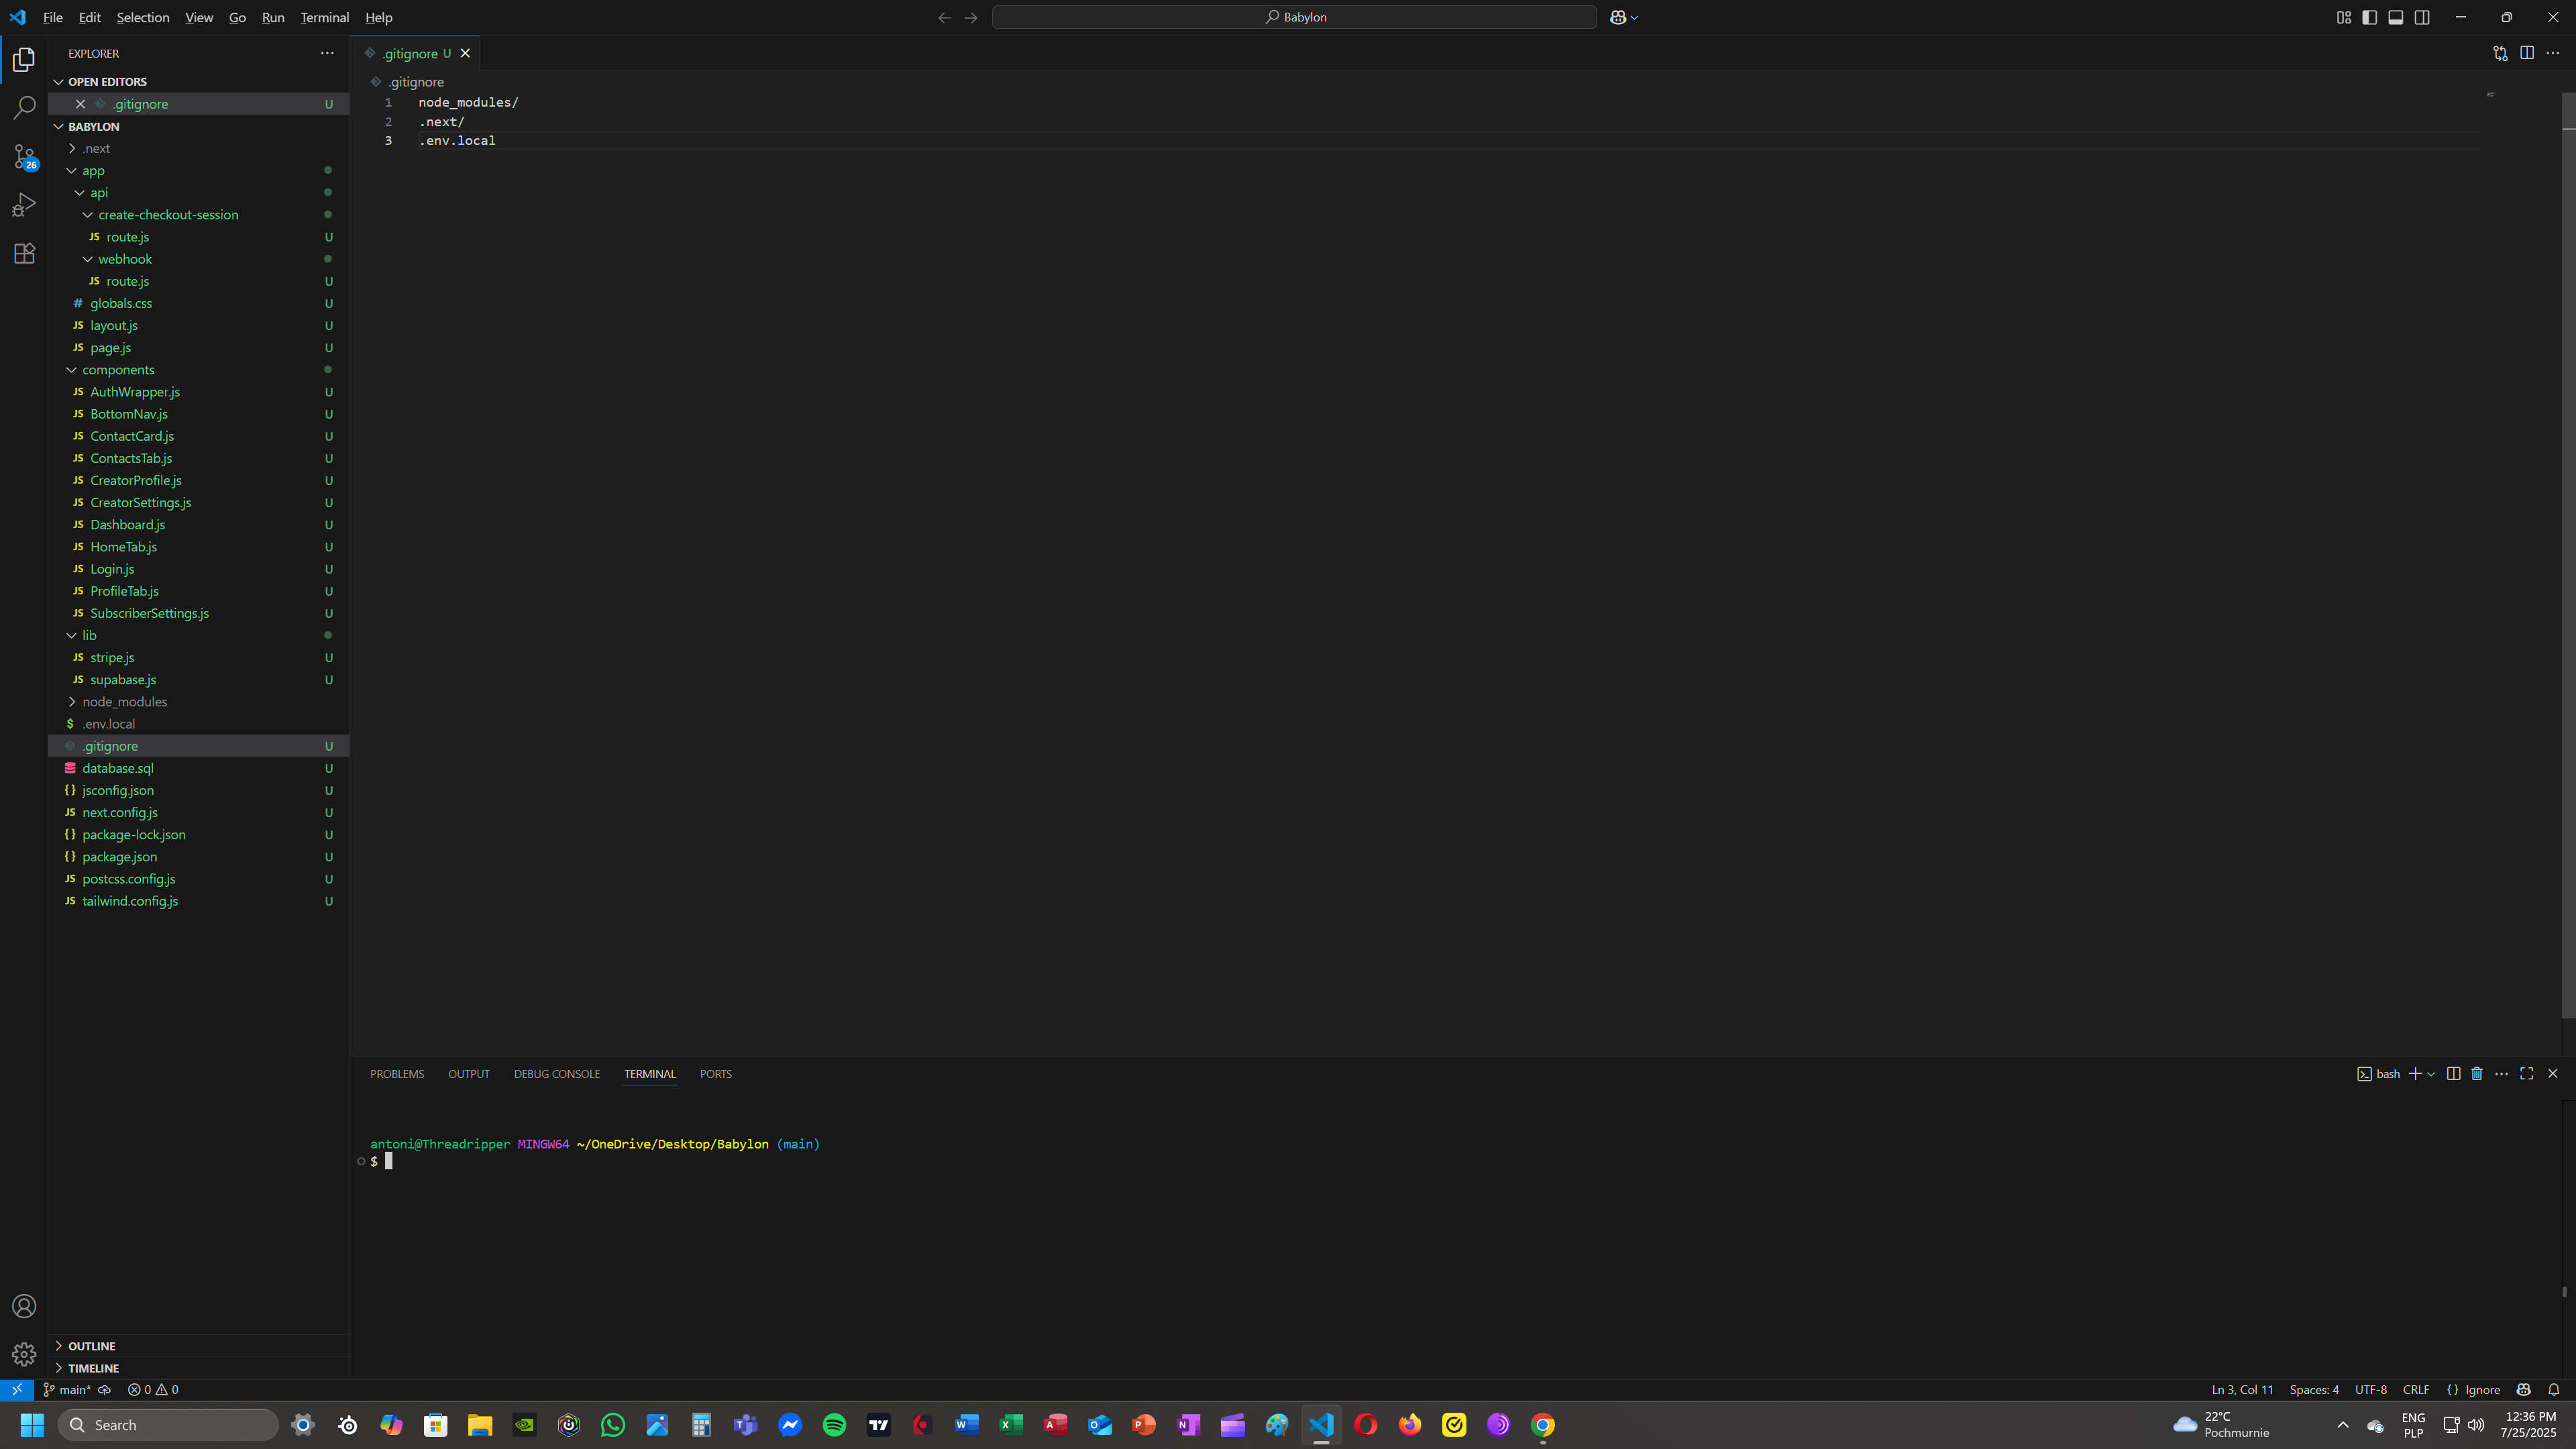The image size is (2576, 1449).
Task: Switch to the Problems tab
Action: 396,1074
